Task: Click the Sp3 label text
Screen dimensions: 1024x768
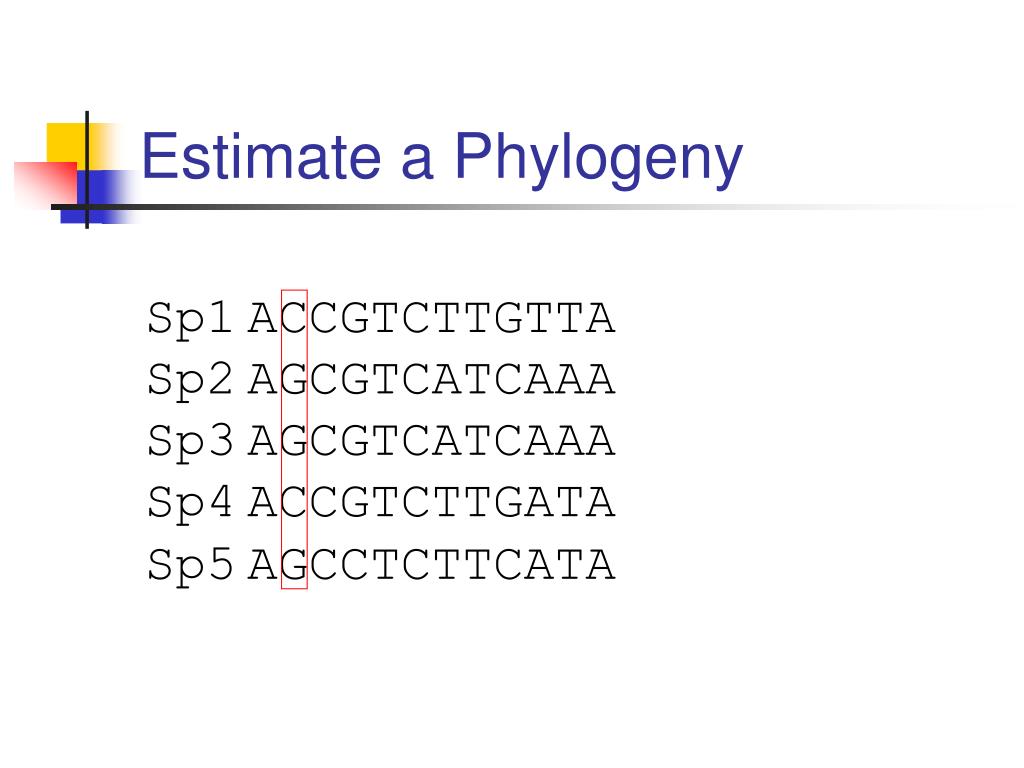Action: 189,441
